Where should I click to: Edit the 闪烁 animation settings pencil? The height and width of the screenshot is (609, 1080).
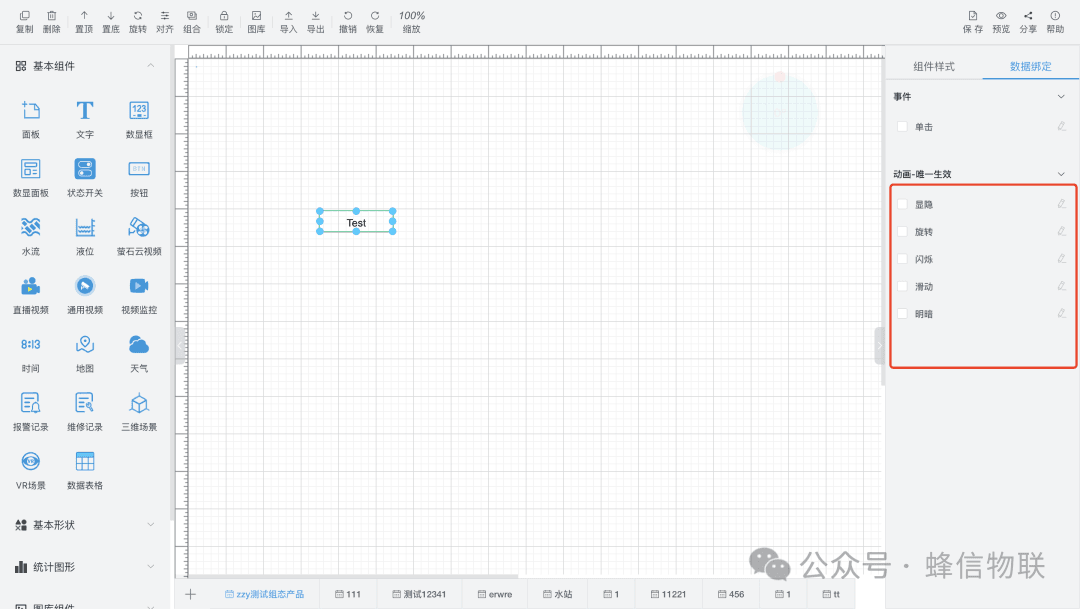point(1061,258)
